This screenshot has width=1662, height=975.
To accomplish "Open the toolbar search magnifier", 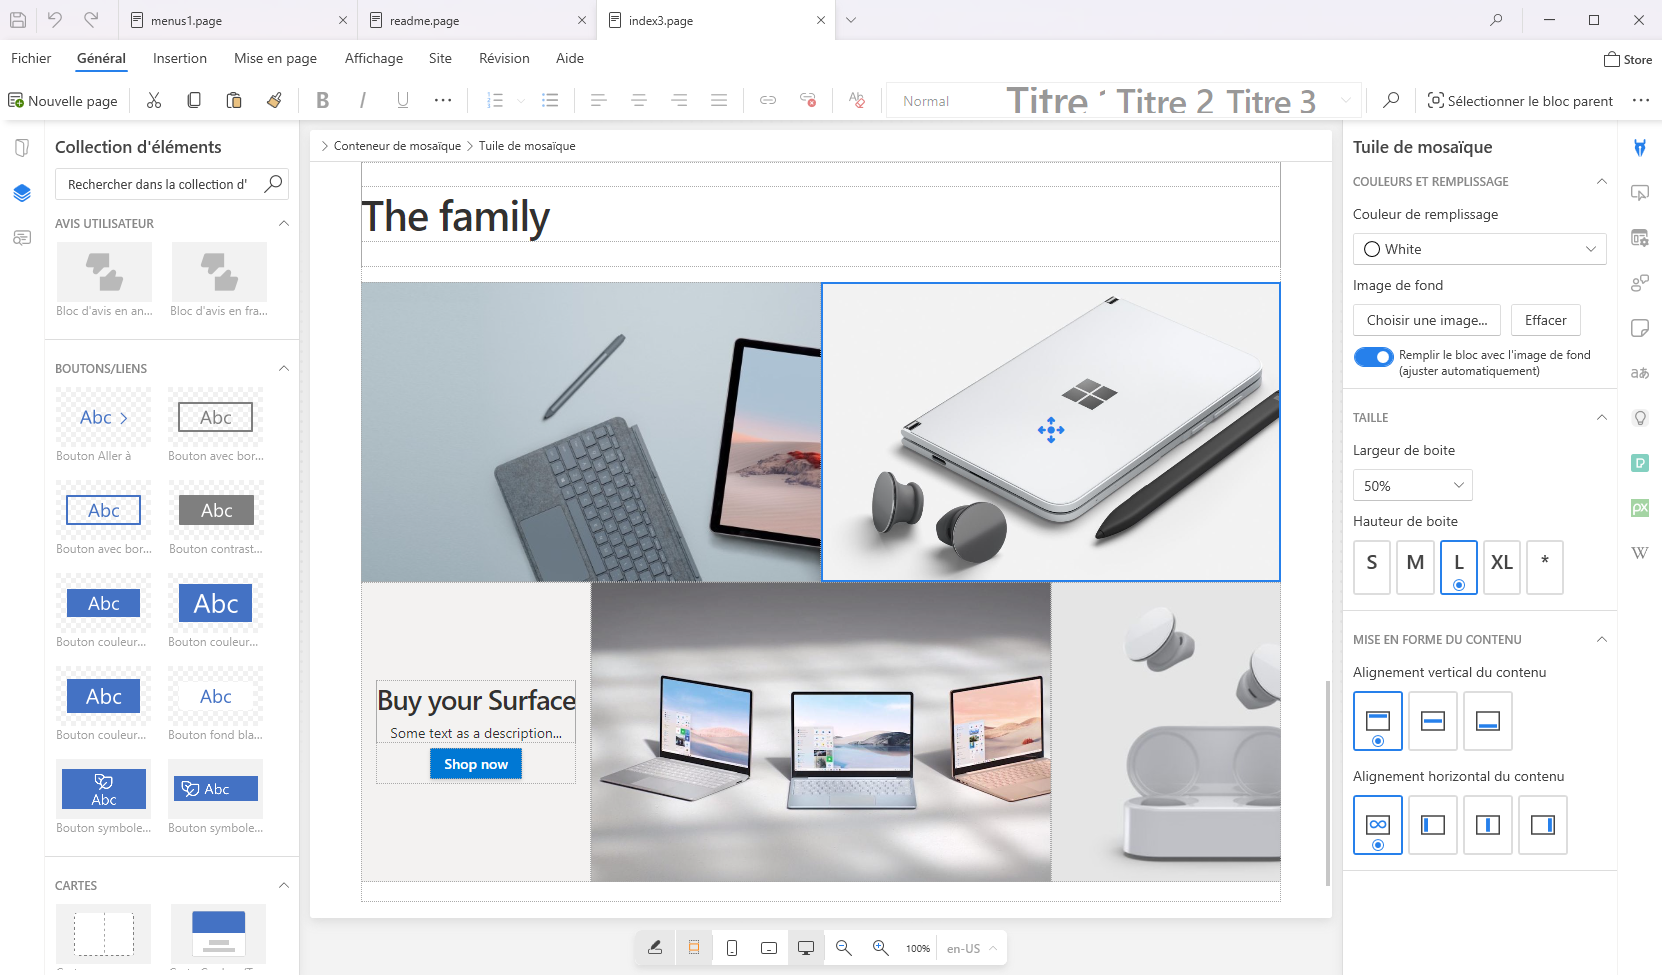I will click(1391, 100).
